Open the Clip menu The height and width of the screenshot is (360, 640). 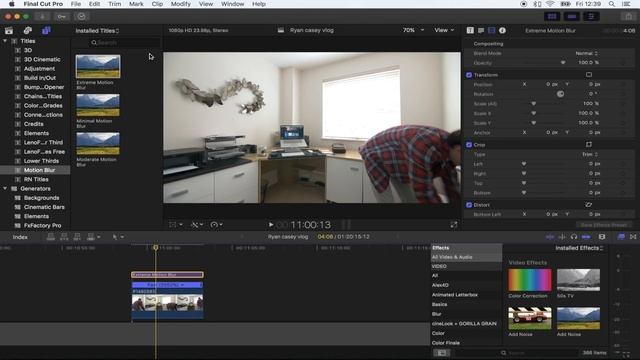[157, 4]
